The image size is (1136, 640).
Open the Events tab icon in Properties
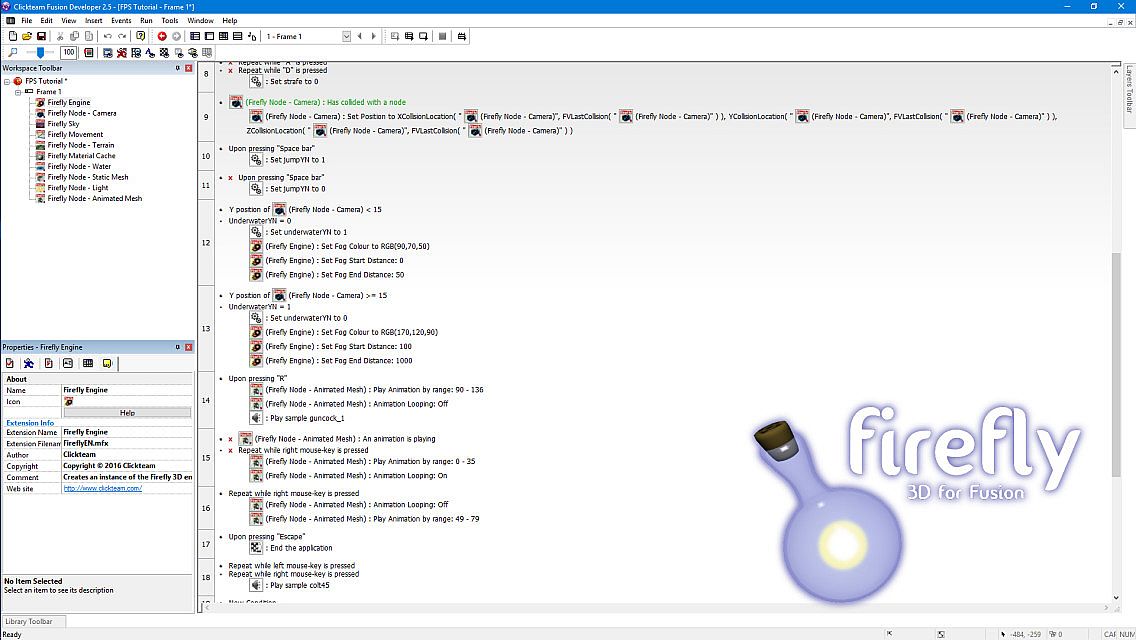tap(88, 363)
